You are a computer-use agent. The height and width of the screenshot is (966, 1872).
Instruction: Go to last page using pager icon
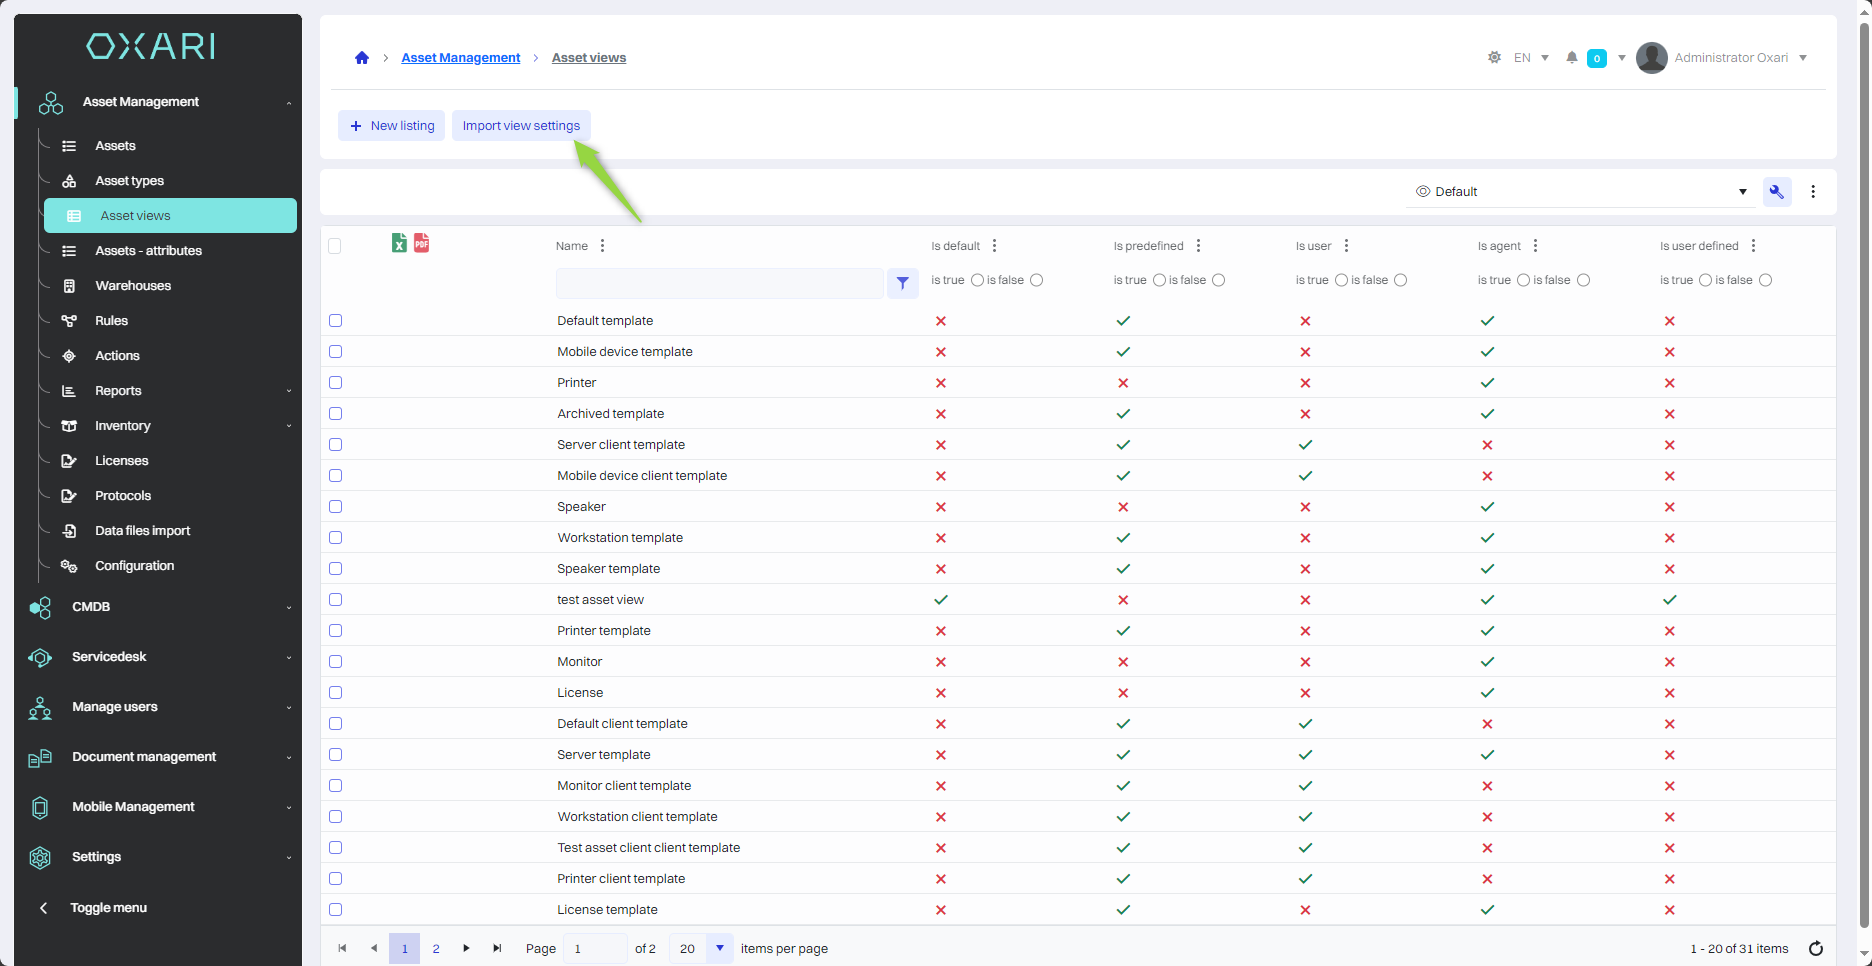(x=497, y=948)
